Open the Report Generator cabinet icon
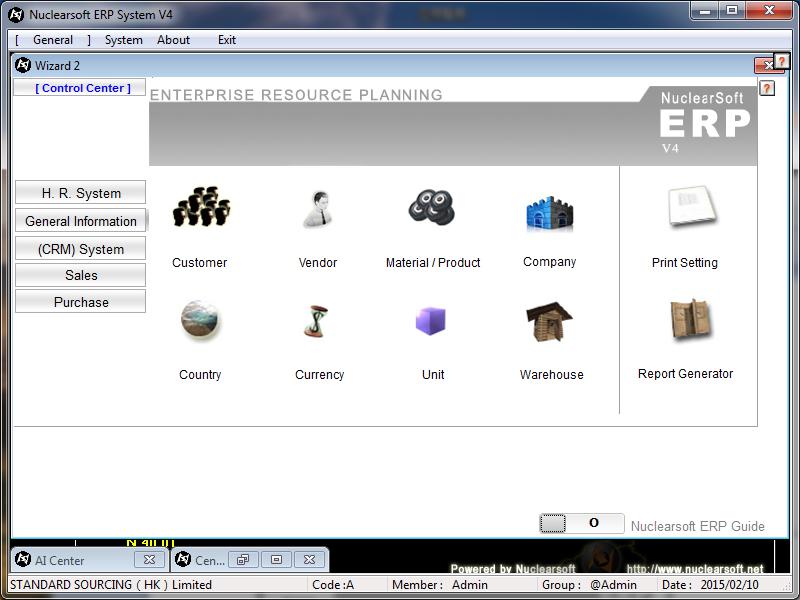The width and height of the screenshot is (800, 600). tap(690, 319)
